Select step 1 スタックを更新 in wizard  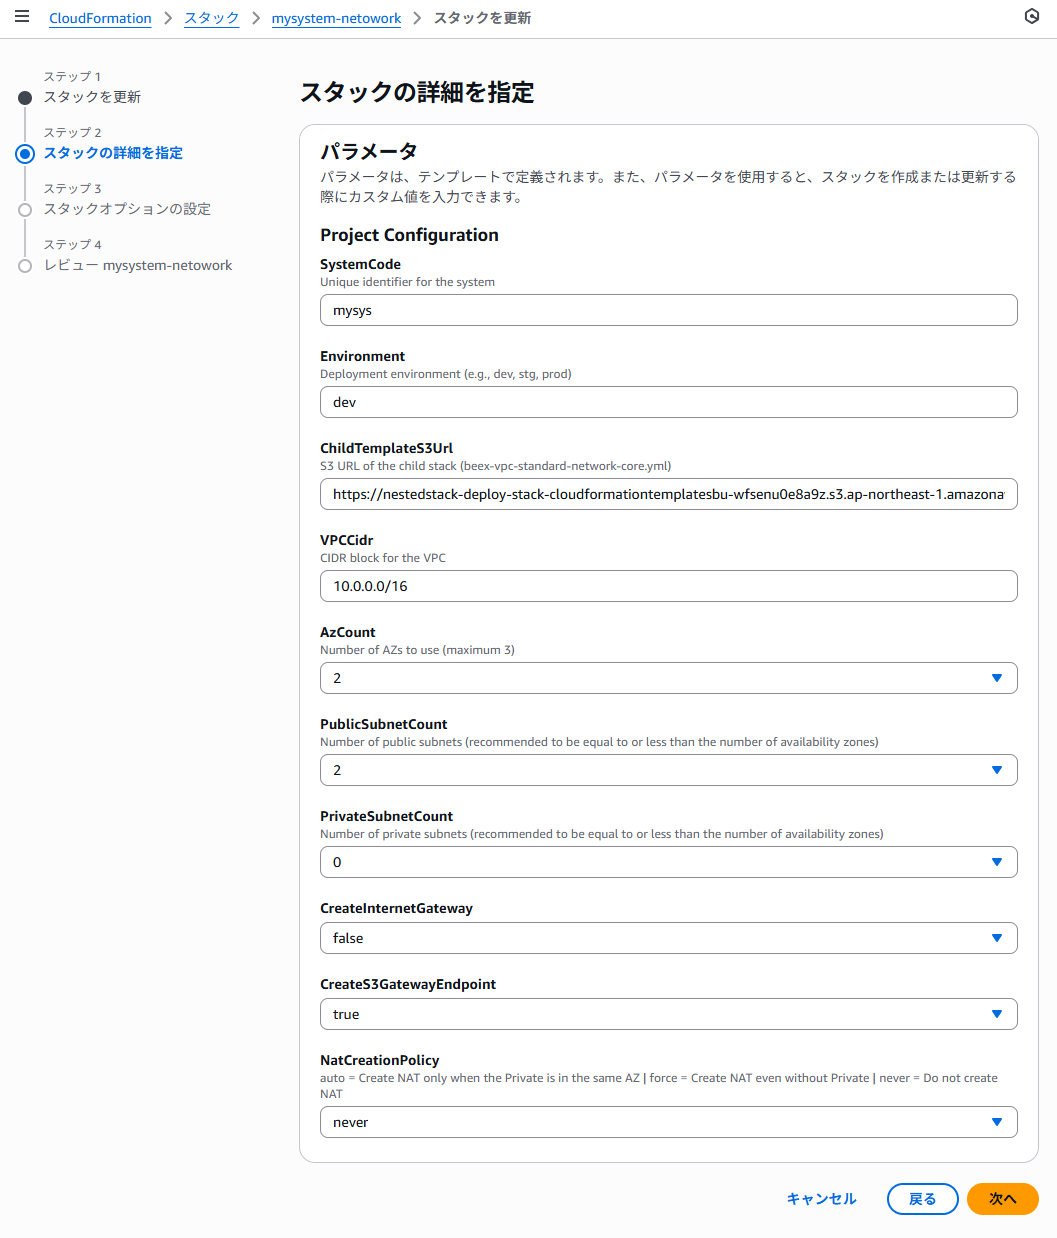tap(92, 97)
